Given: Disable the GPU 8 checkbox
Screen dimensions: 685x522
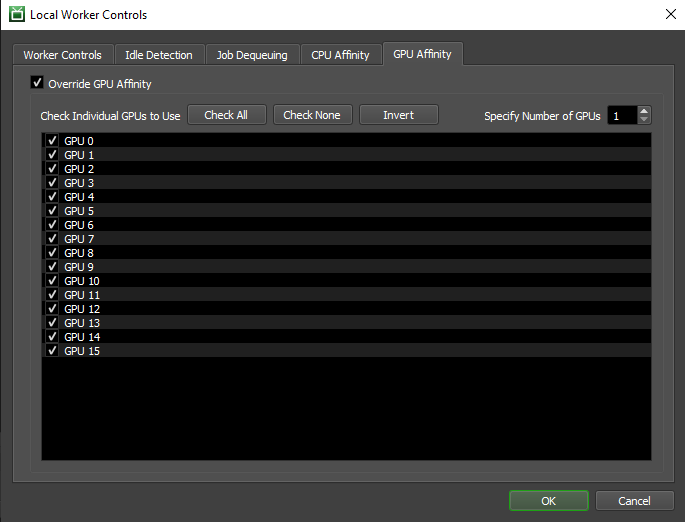Looking at the screenshot, I should point(52,252).
